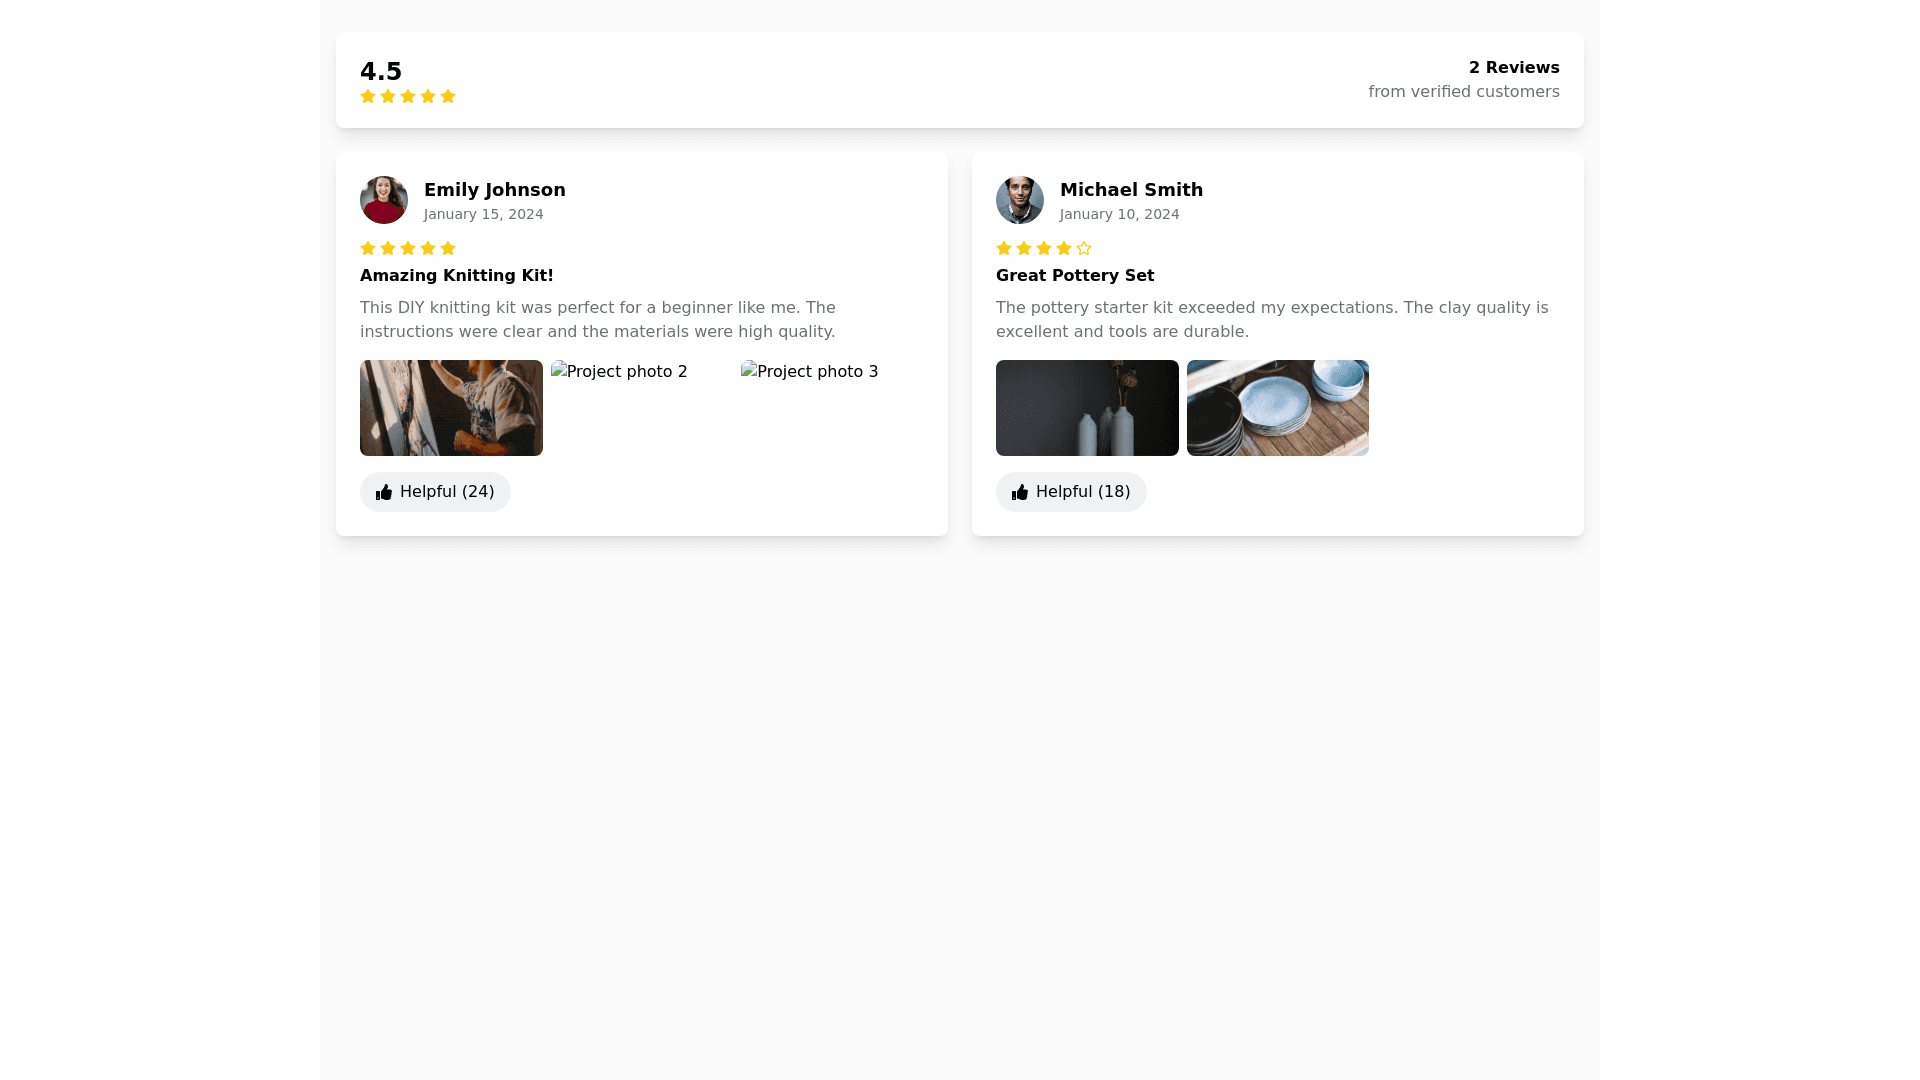Click the first star of Emily's review rating
The width and height of the screenshot is (1920, 1080).
(368, 248)
